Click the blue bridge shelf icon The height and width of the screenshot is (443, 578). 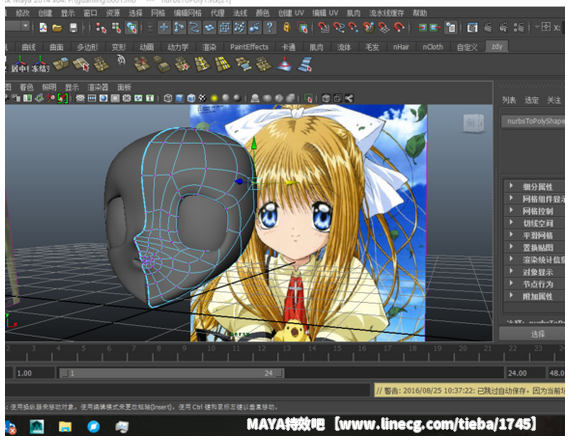coord(305,64)
